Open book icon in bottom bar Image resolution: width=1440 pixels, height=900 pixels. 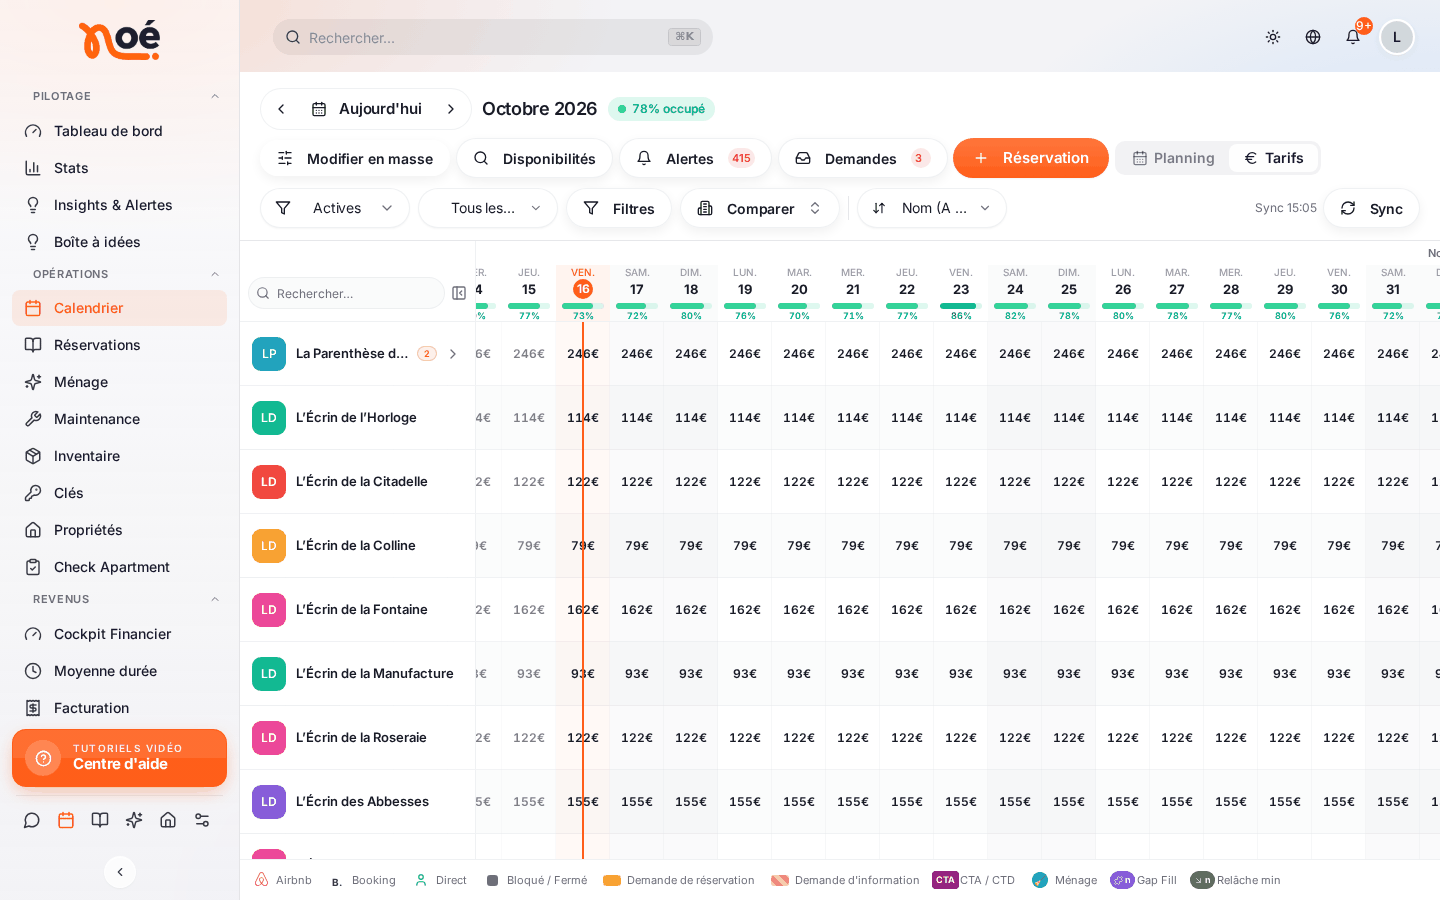pyautogui.click(x=100, y=820)
